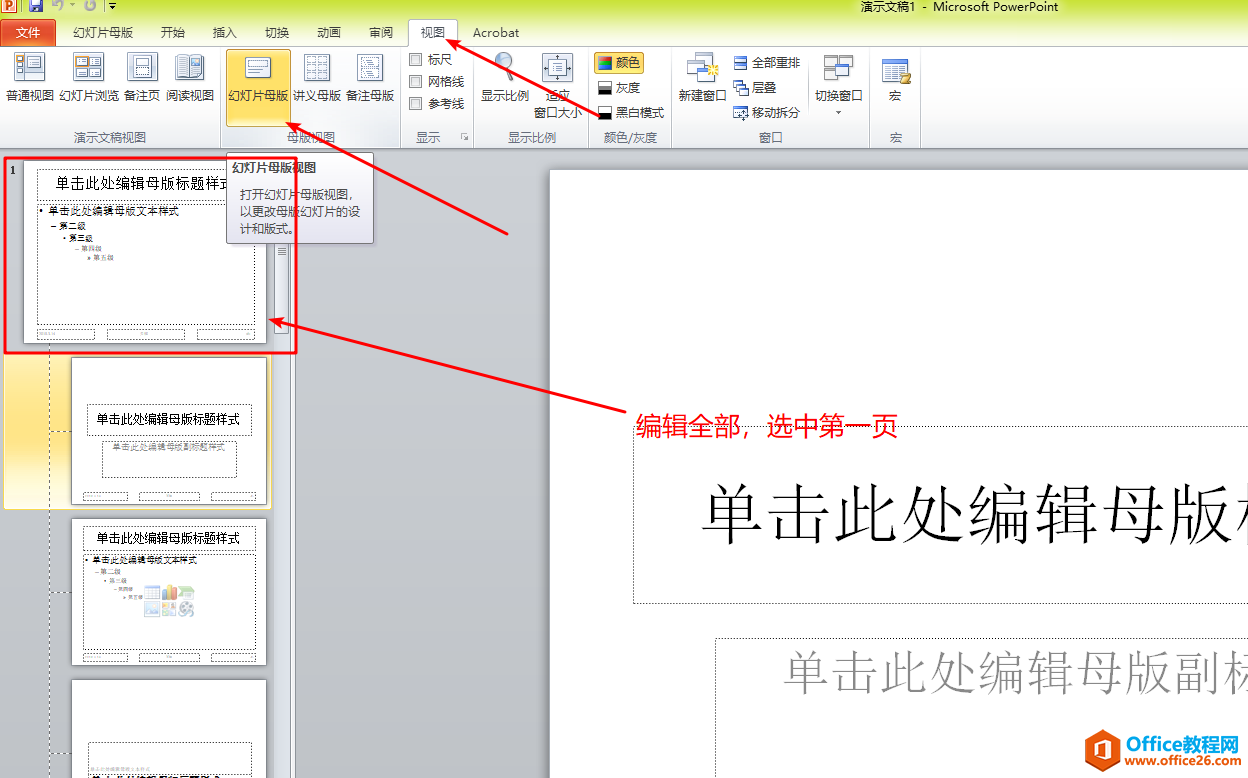Select 灰度 grayscale mode
This screenshot has width=1248, height=778.
pos(619,88)
